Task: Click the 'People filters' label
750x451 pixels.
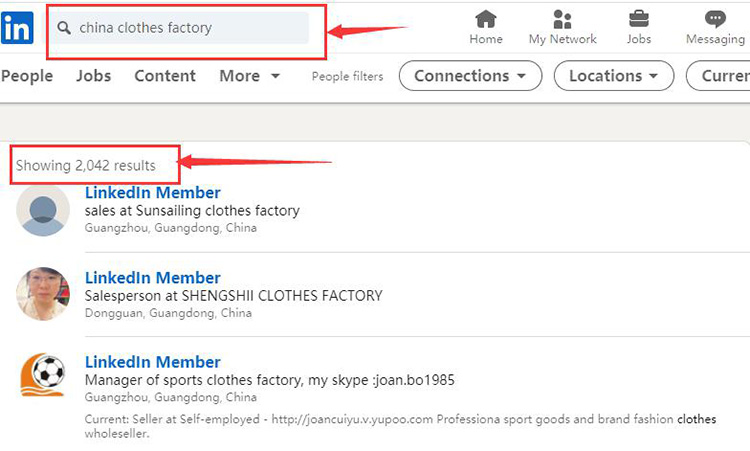Action: [348, 77]
